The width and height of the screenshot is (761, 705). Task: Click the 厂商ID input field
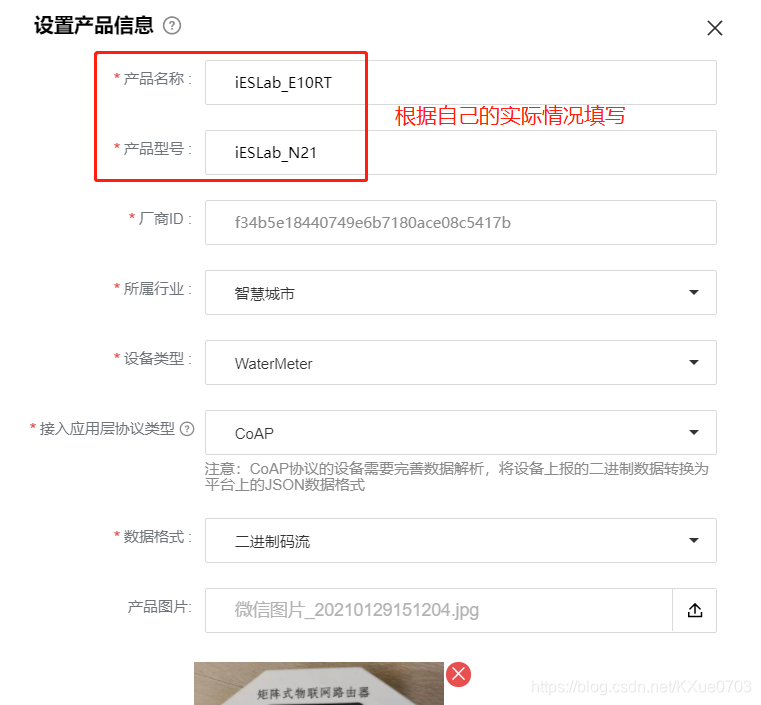[x=461, y=222]
